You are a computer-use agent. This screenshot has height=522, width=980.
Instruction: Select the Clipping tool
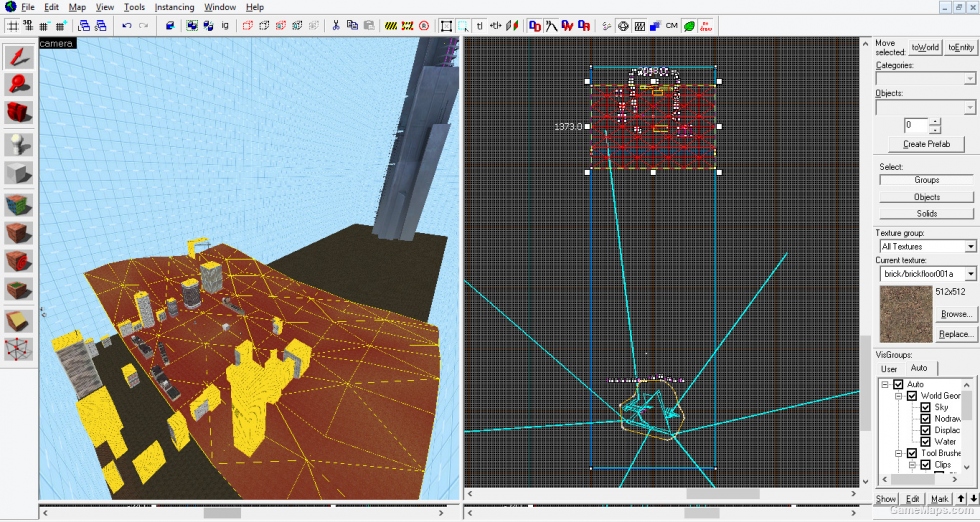coord(19,321)
